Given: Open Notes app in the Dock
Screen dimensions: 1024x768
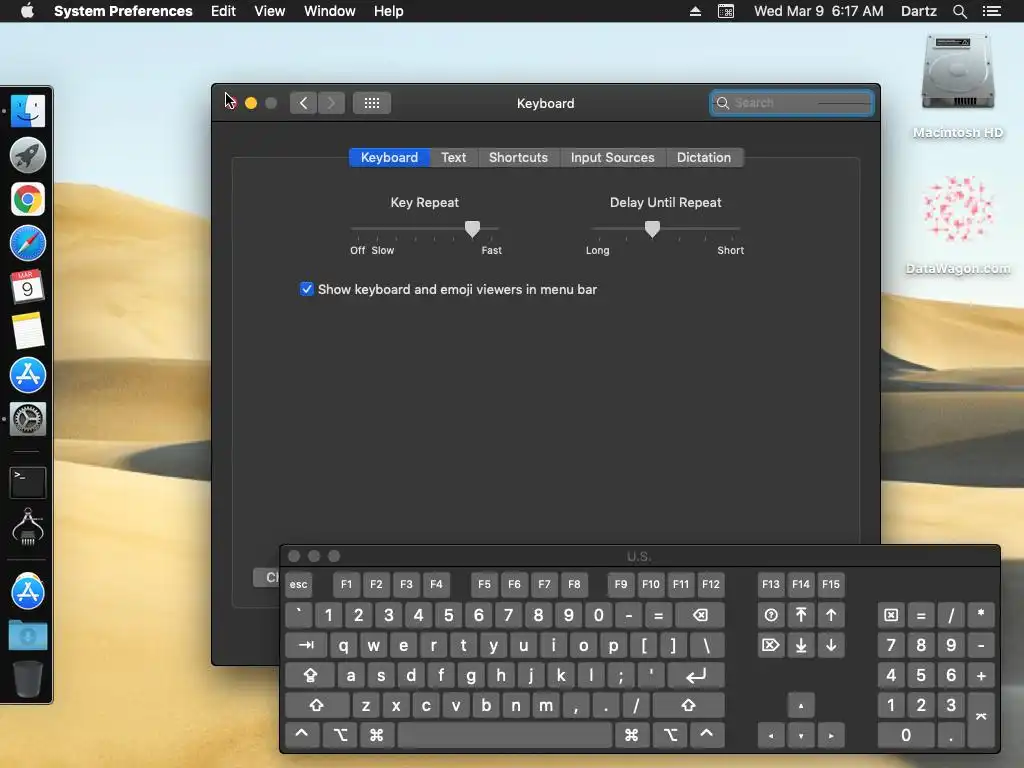Looking at the screenshot, I should (x=27, y=330).
